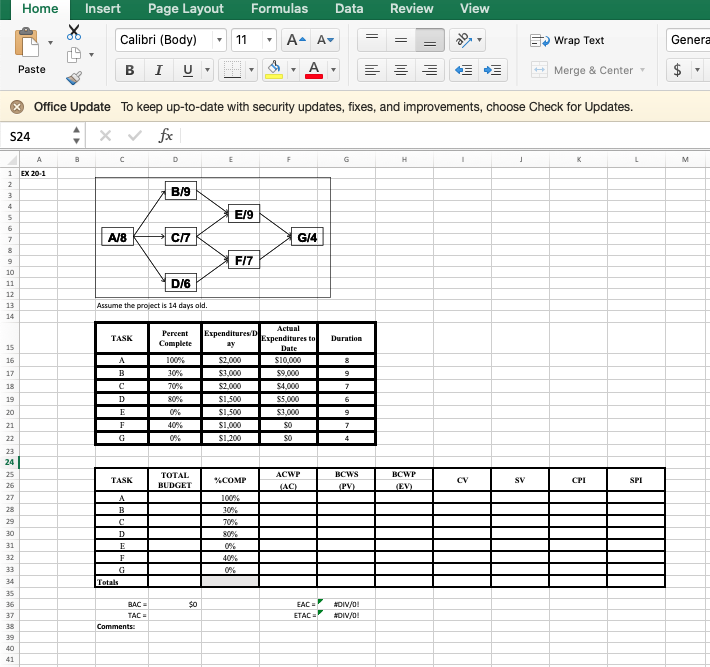Open the Copy options dropdown arrow

pos(91,55)
